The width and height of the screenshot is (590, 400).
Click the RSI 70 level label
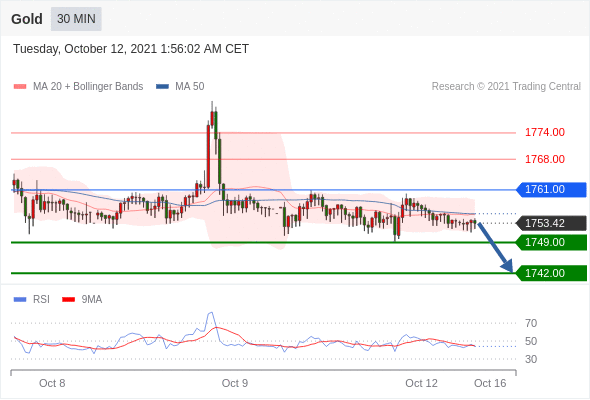click(x=531, y=323)
